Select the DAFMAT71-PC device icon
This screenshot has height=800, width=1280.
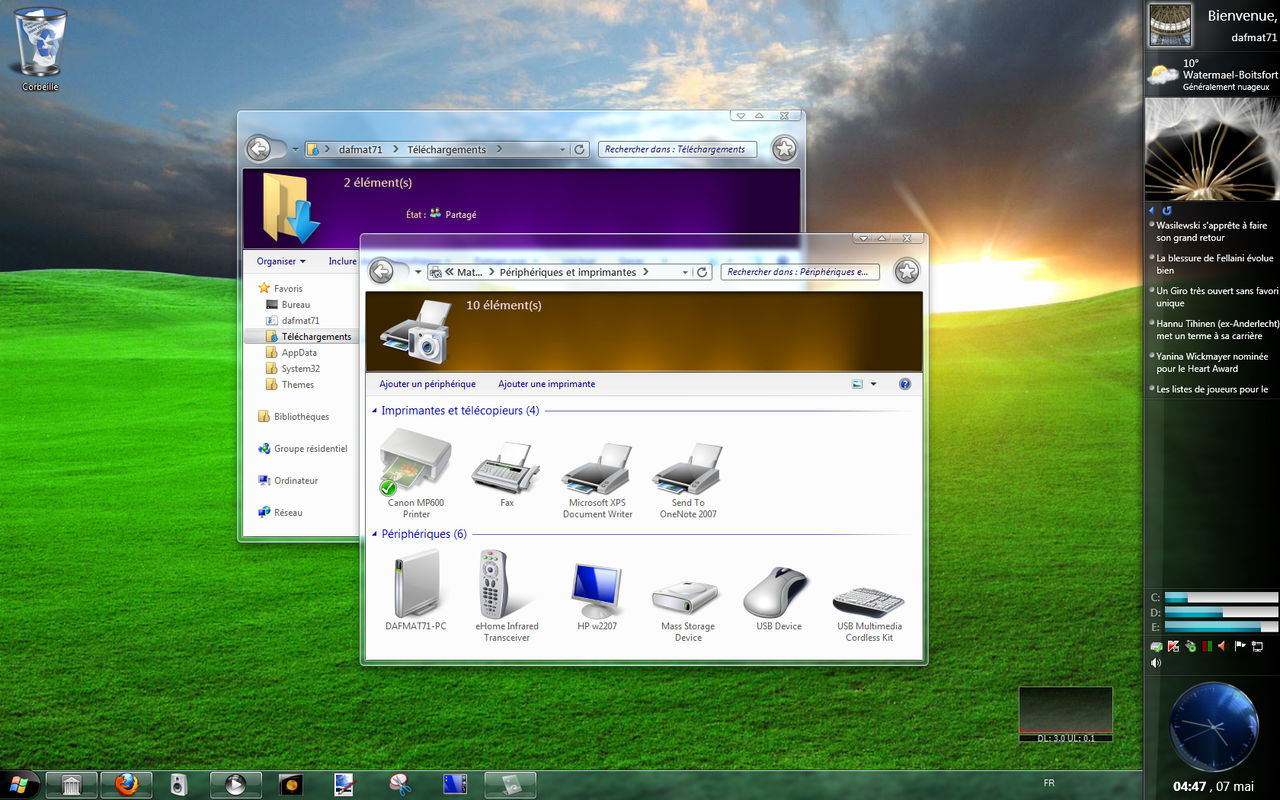pyautogui.click(x=416, y=590)
